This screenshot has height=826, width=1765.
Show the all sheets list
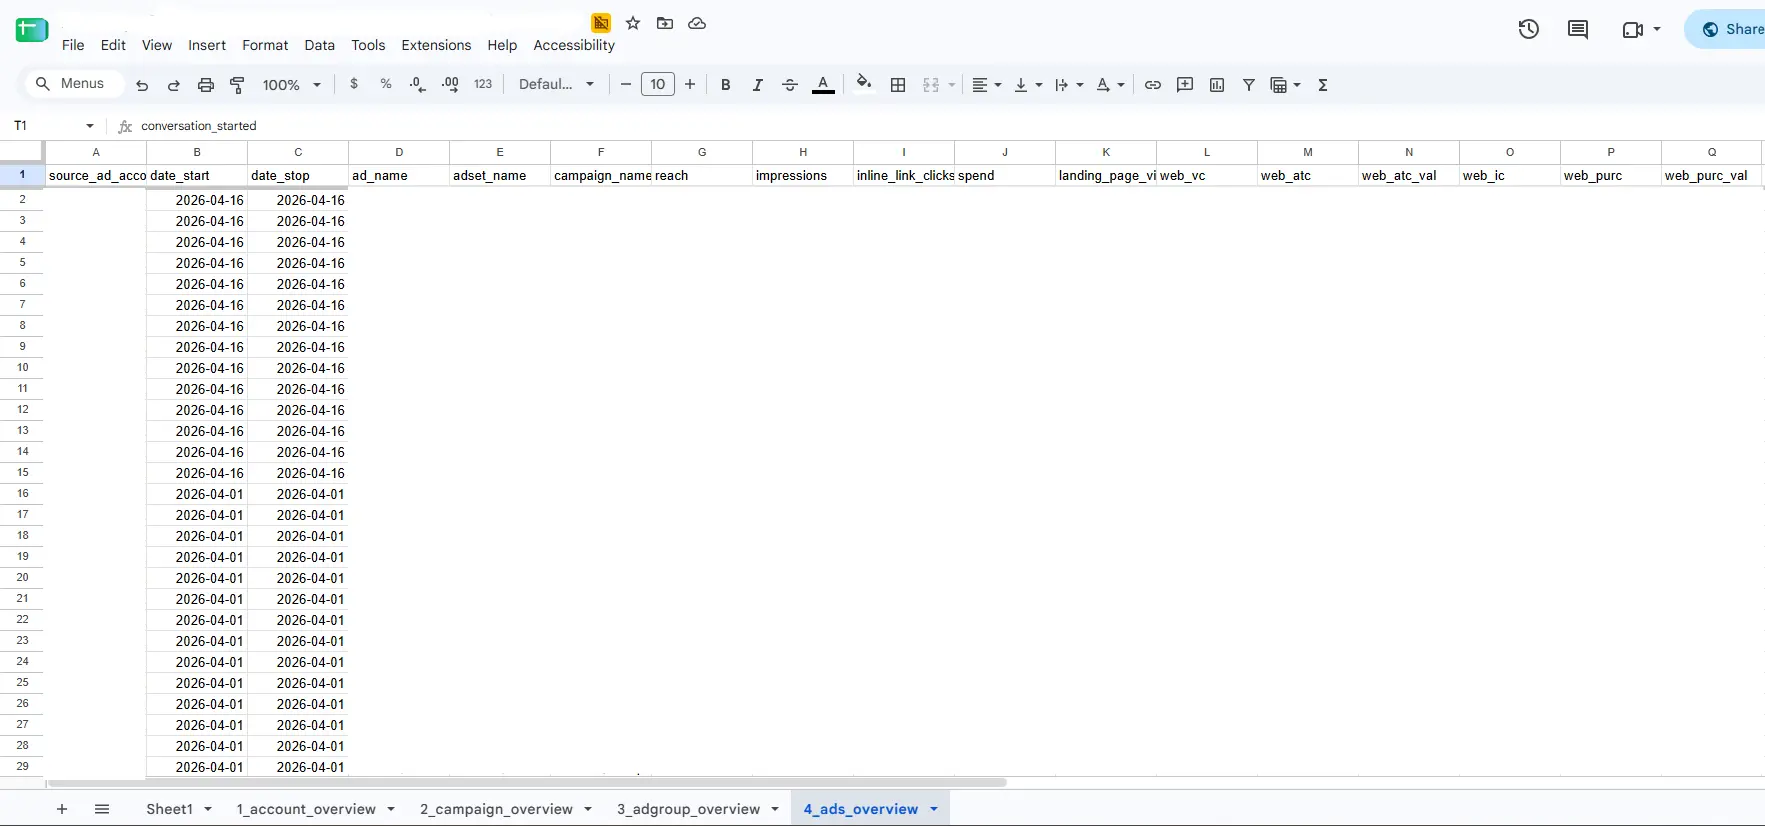[102, 809]
